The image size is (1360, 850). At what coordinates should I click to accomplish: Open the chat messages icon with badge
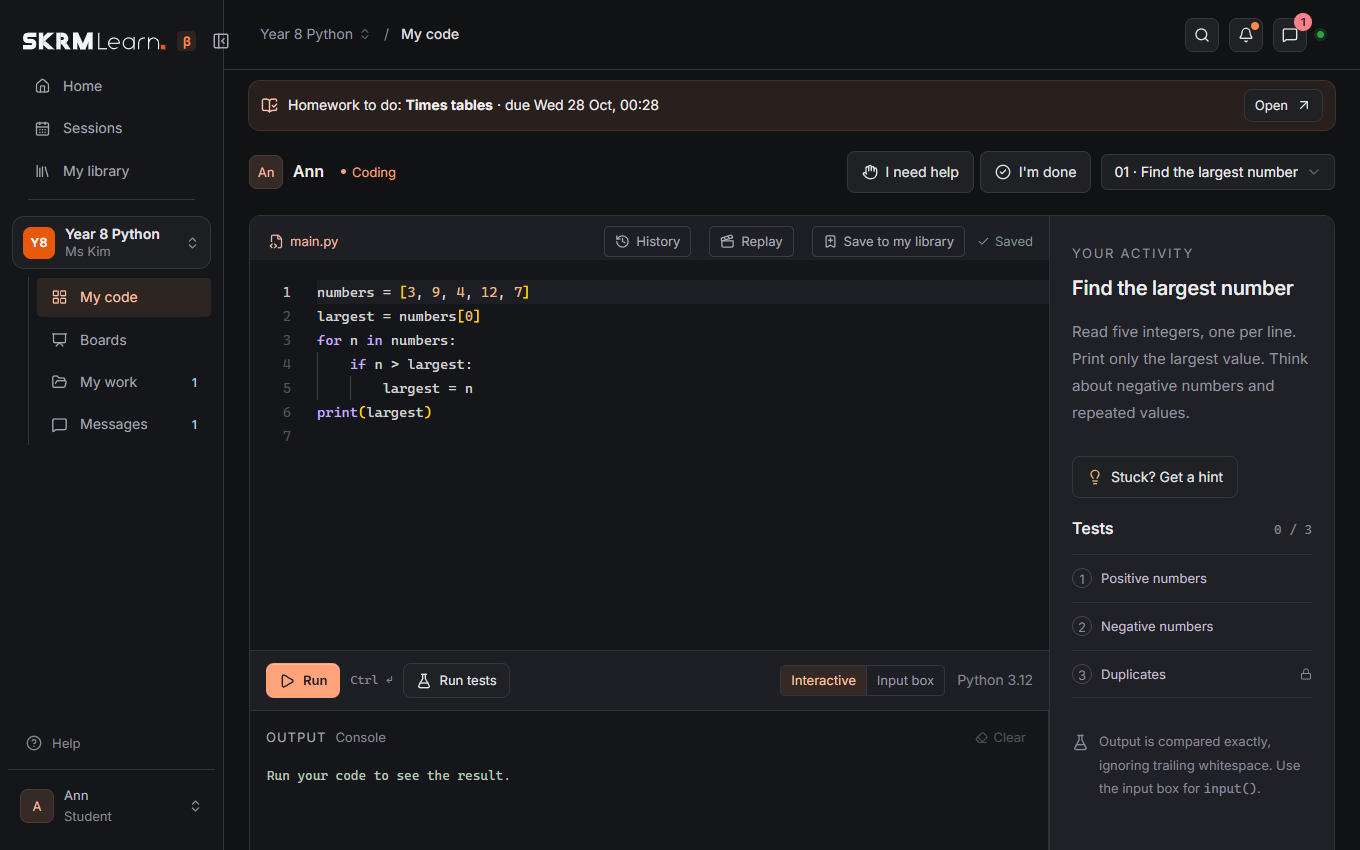click(x=1290, y=35)
